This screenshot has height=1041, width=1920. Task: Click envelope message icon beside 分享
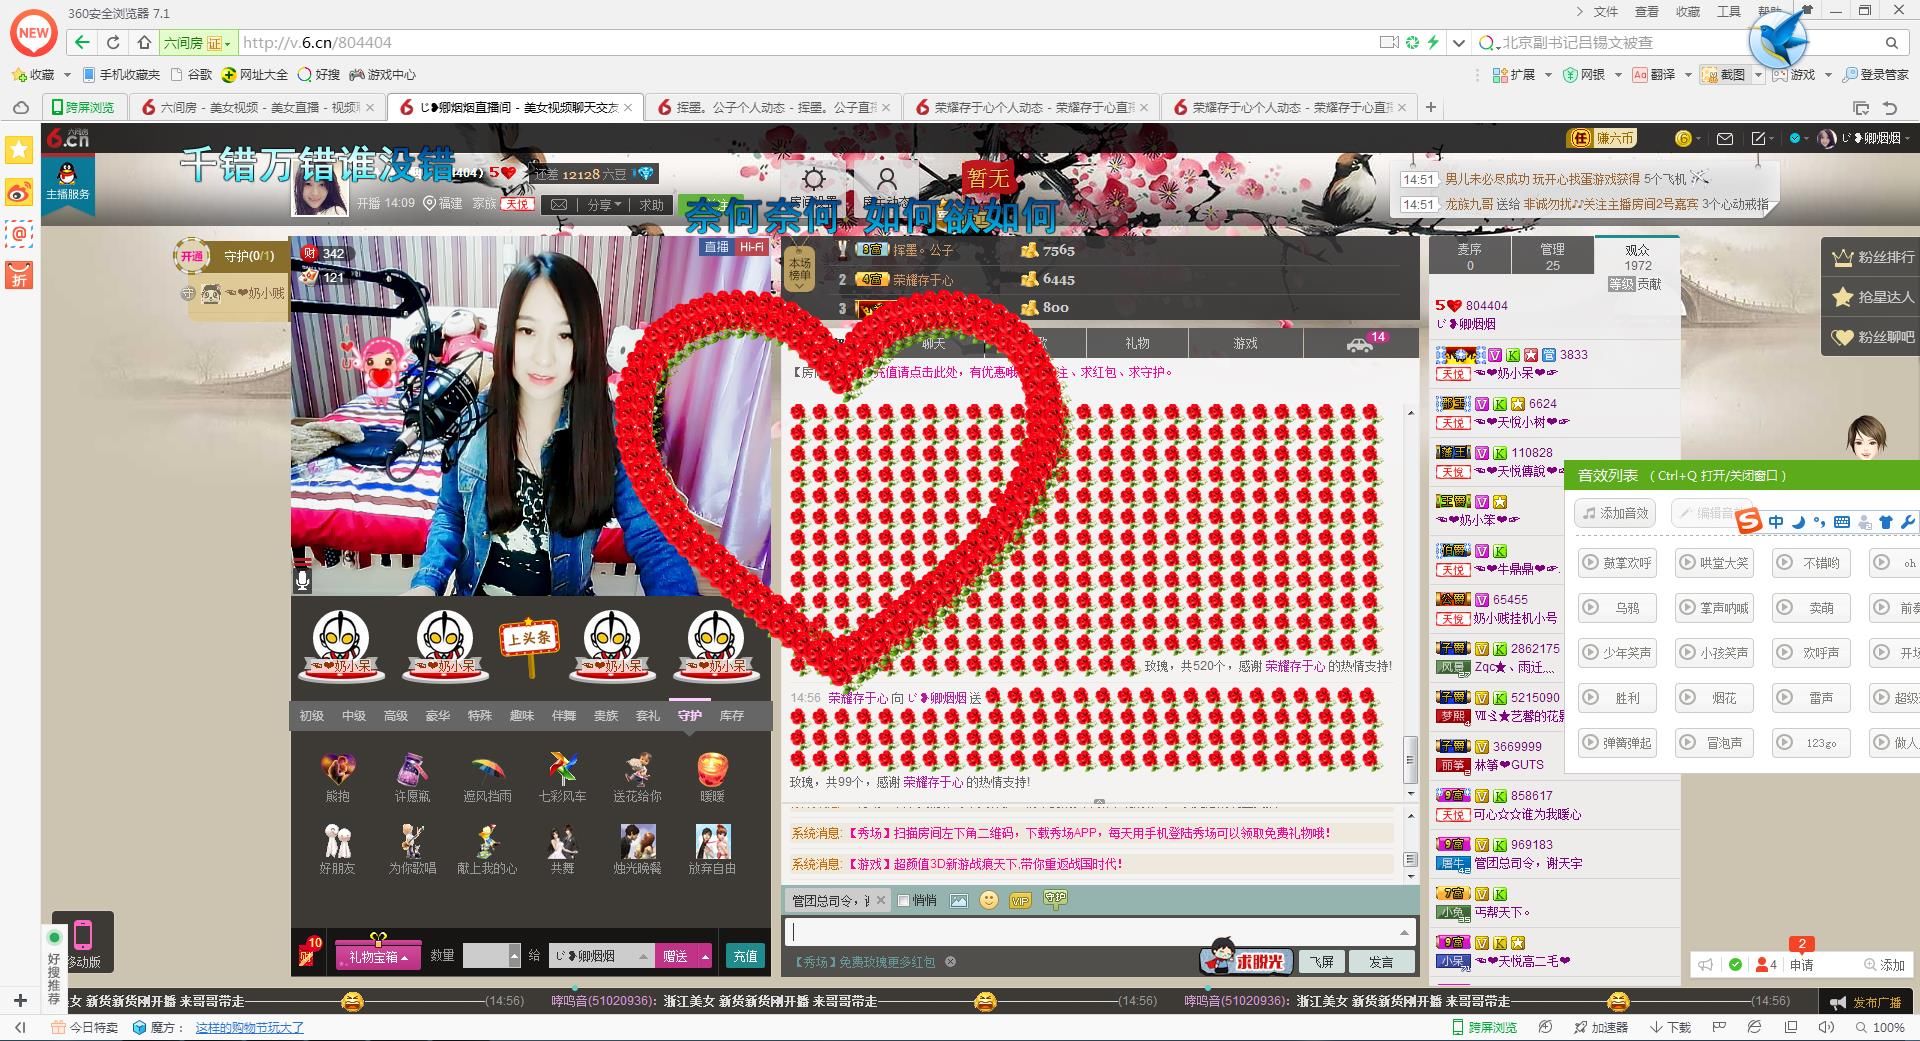[559, 204]
